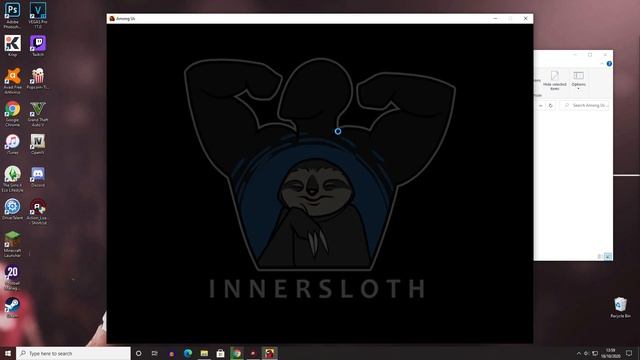
Task: Open Football Manager 20 desktop icon
Action: coord(13,278)
